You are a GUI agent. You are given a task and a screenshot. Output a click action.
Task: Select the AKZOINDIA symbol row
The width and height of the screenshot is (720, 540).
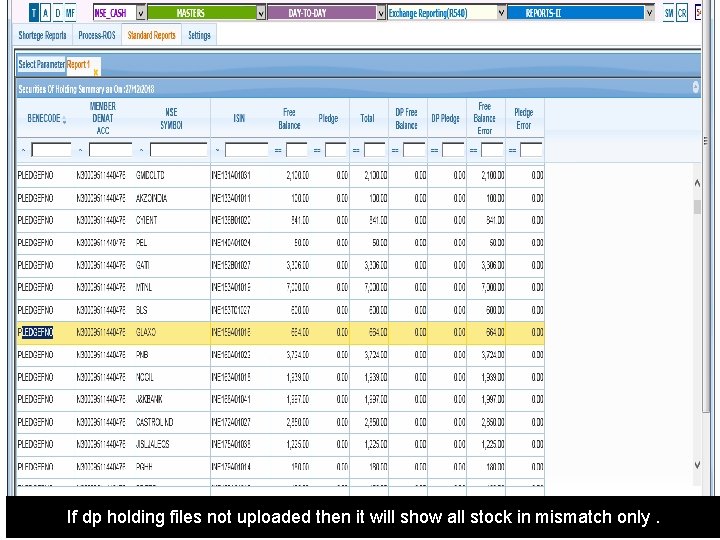pyautogui.click(x=280, y=198)
